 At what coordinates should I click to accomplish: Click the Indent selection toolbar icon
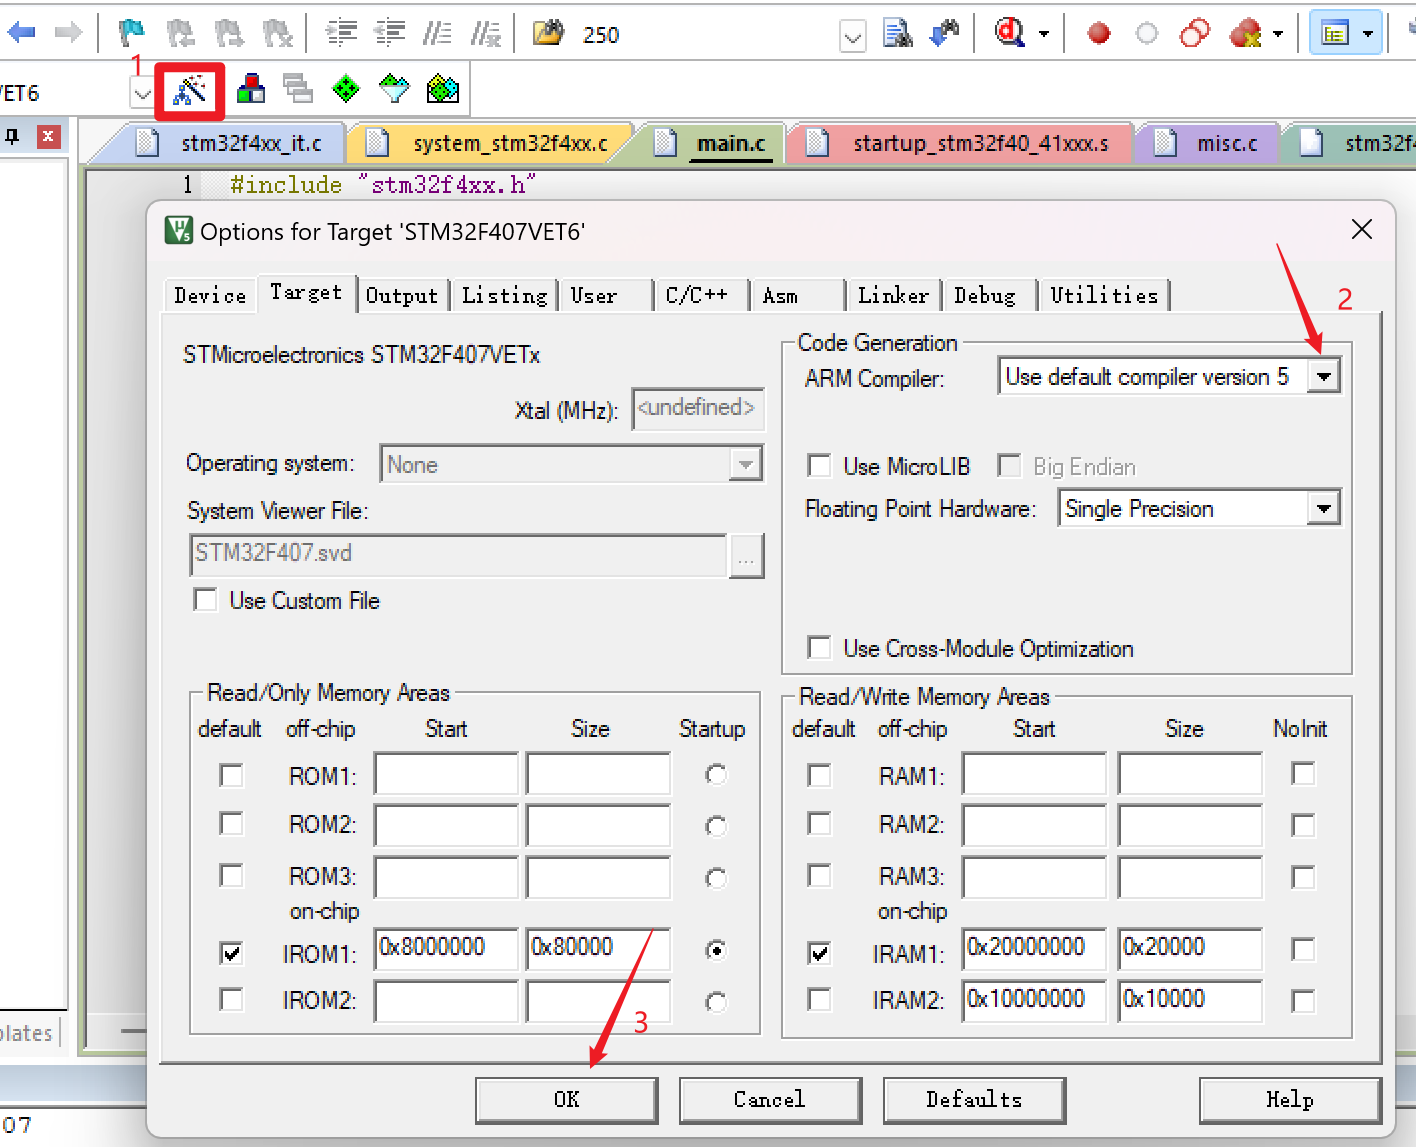341,34
